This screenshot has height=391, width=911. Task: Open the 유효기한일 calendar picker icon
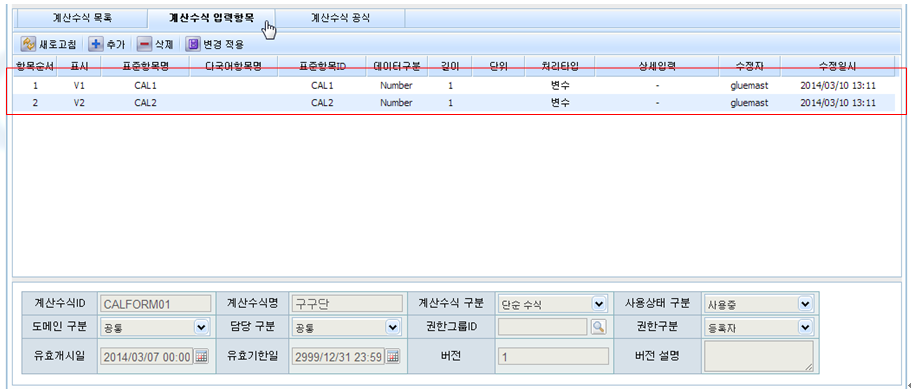(393, 356)
